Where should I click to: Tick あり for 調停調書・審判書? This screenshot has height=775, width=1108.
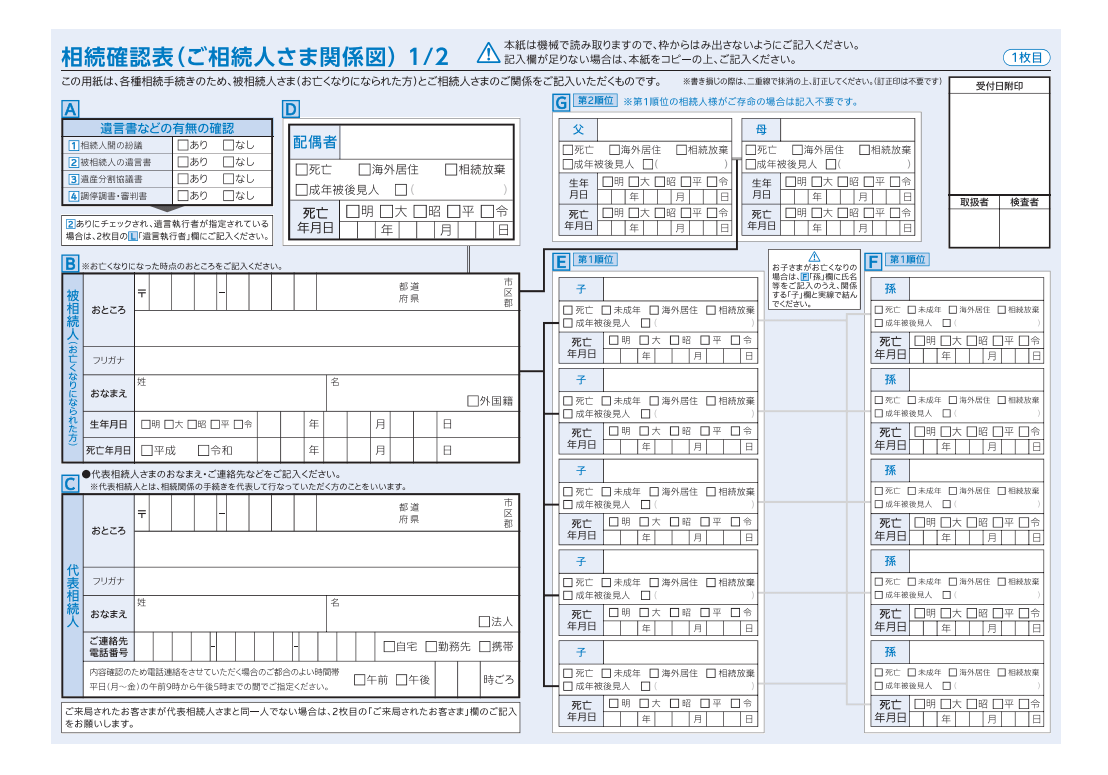tap(183, 196)
